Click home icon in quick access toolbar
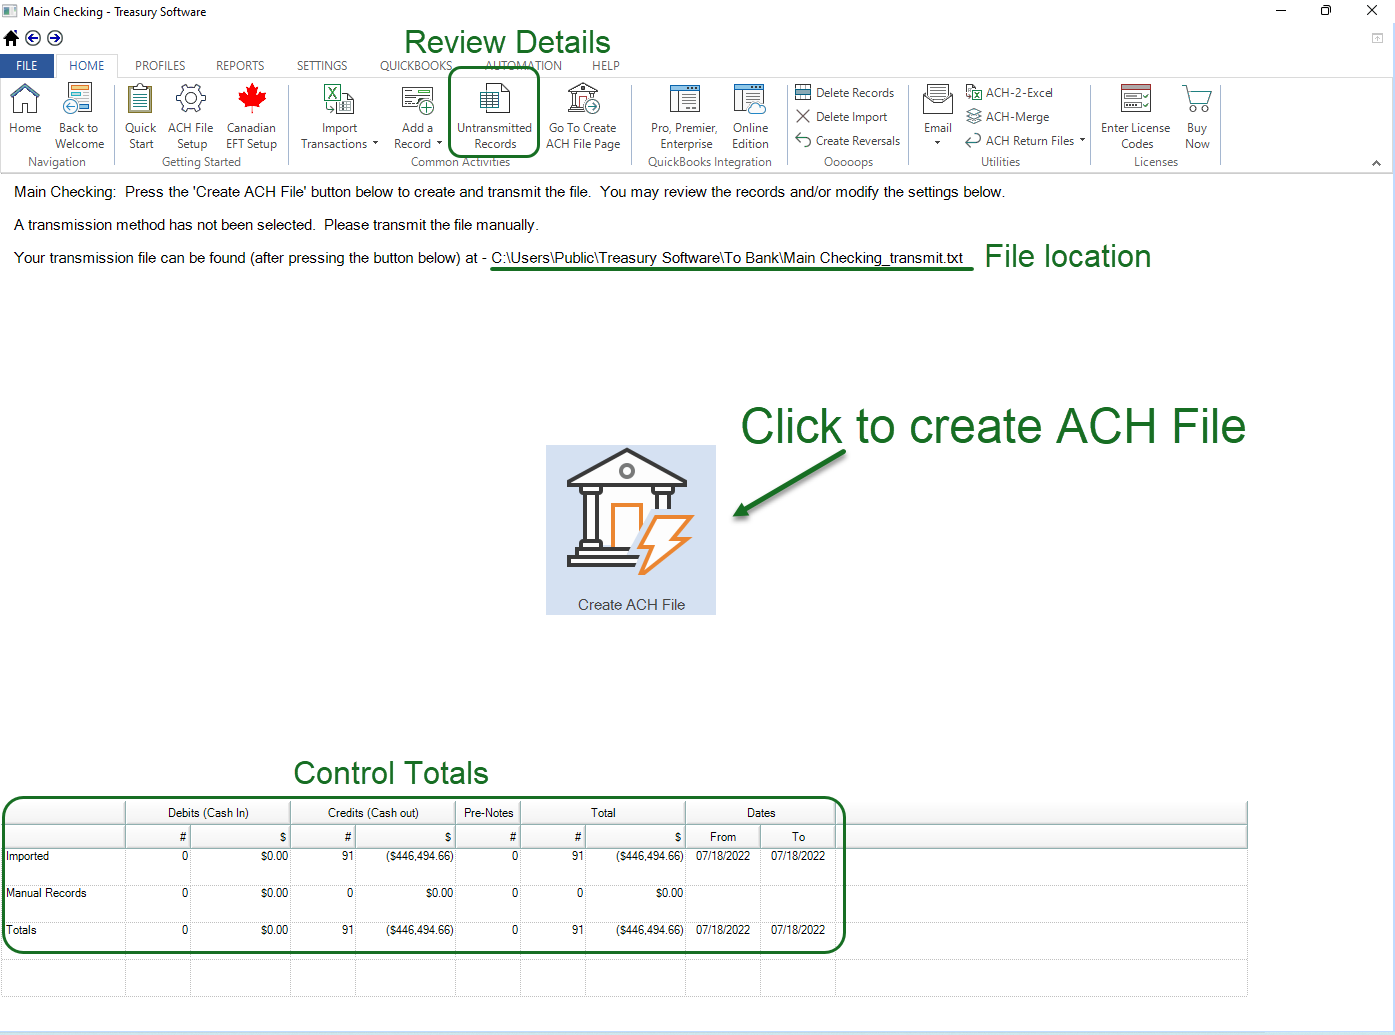This screenshot has width=1395, height=1035. pyautogui.click(x=11, y=38)
